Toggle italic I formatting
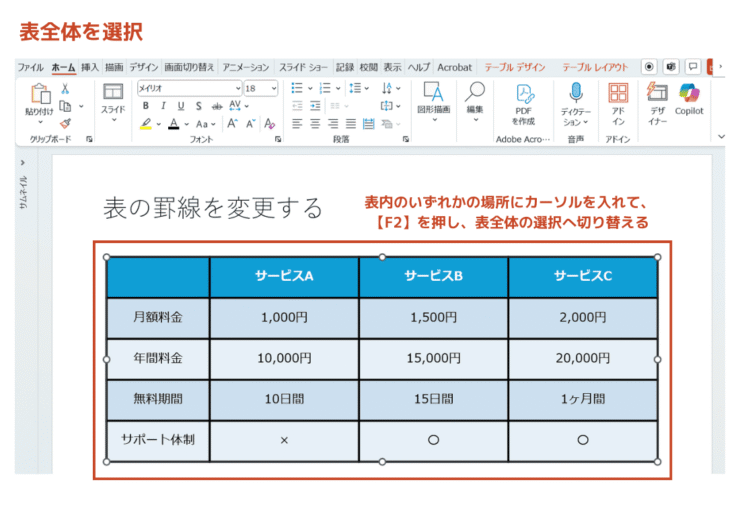This screenshot has width=740, height=505. pos(163,106)
